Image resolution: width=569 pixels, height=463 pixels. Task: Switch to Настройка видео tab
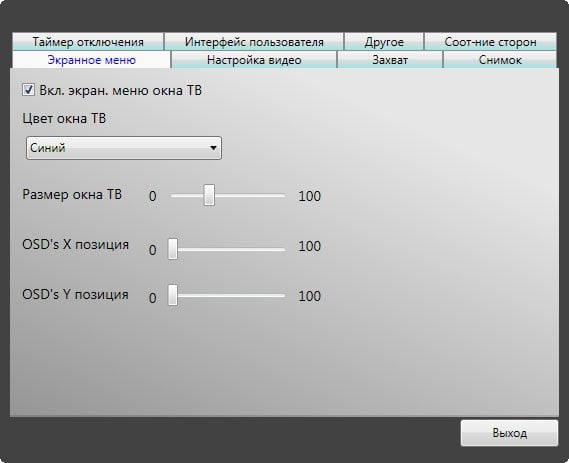(x=254, y=60)
